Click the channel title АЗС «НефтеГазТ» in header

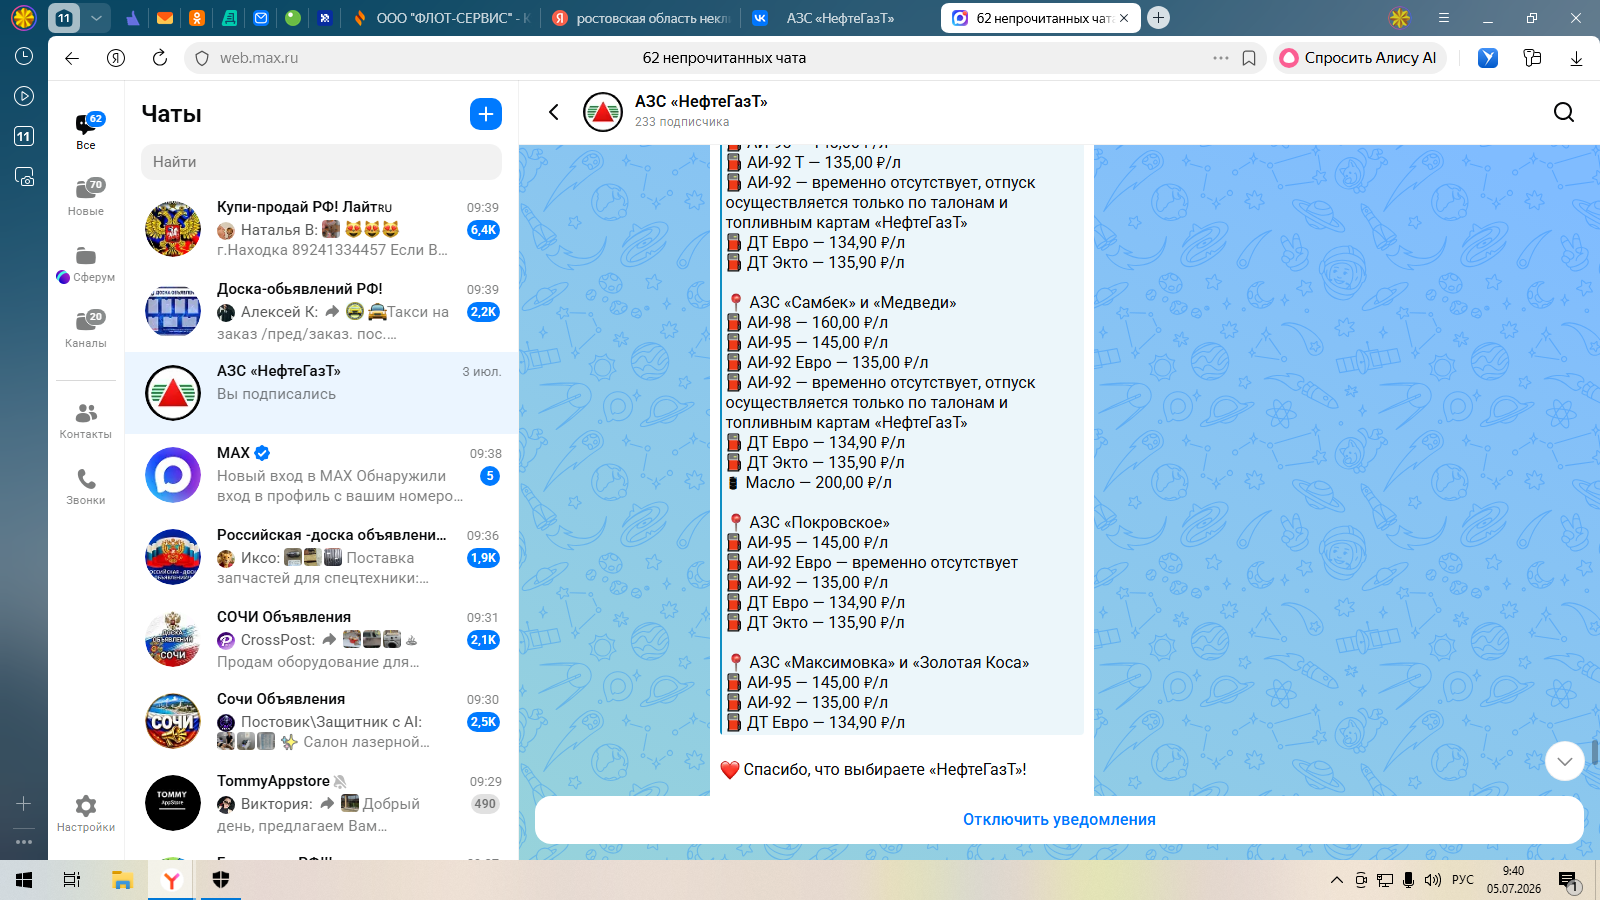701,101
